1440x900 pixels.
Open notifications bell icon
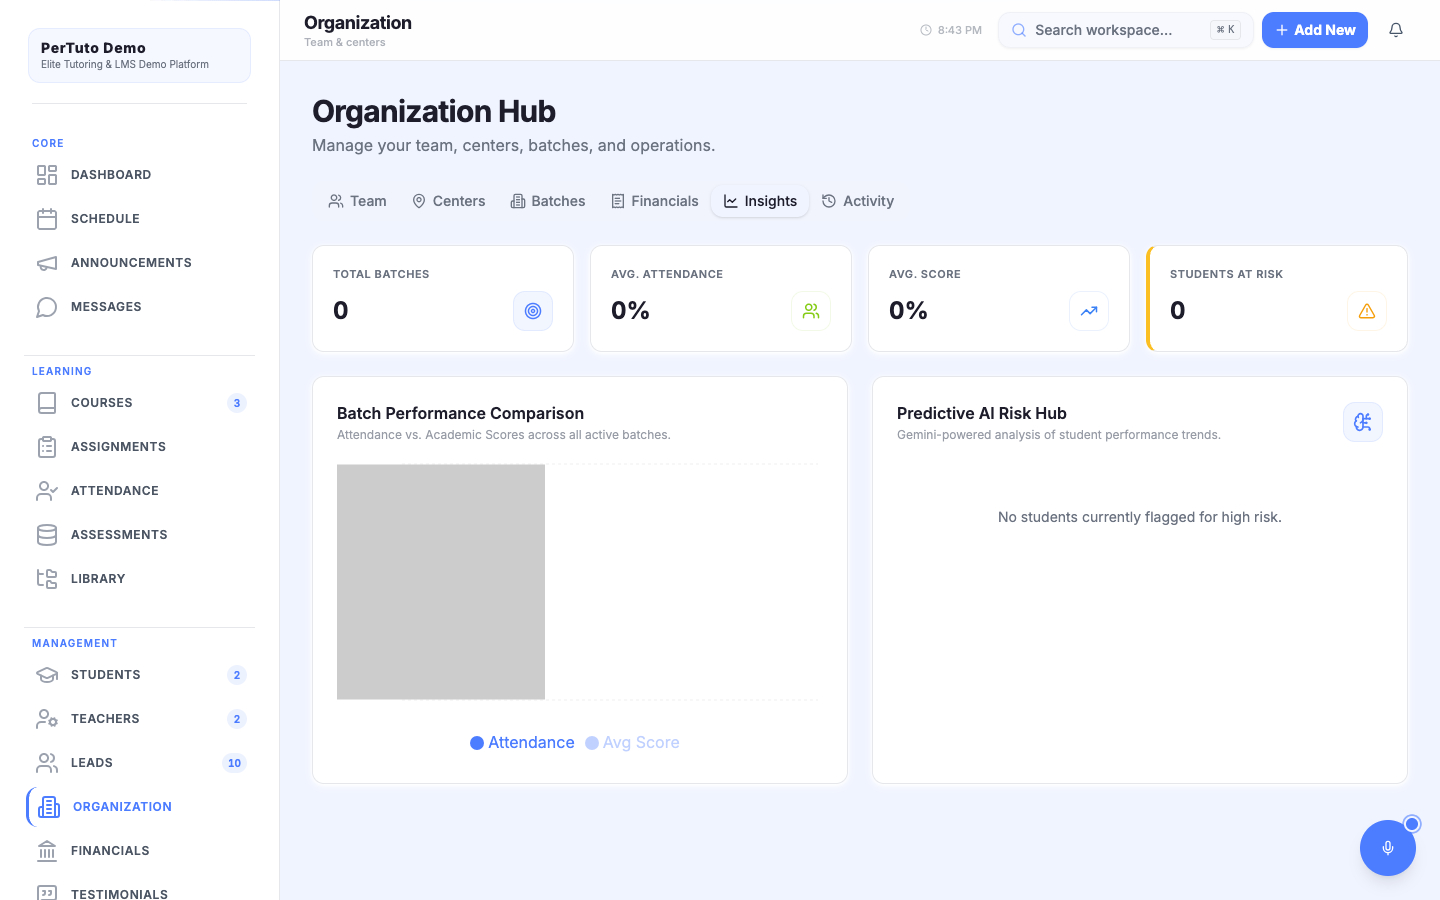pos(1396,30)
